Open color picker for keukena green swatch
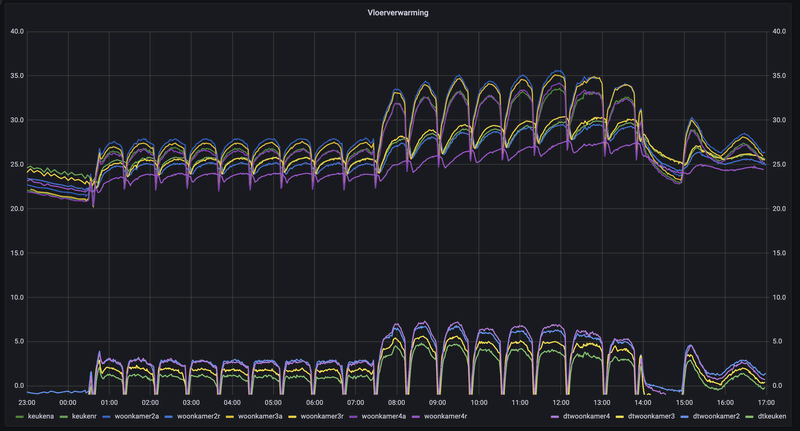The height and width of the screenshot is (431, 800). click(x=20, y=417)
